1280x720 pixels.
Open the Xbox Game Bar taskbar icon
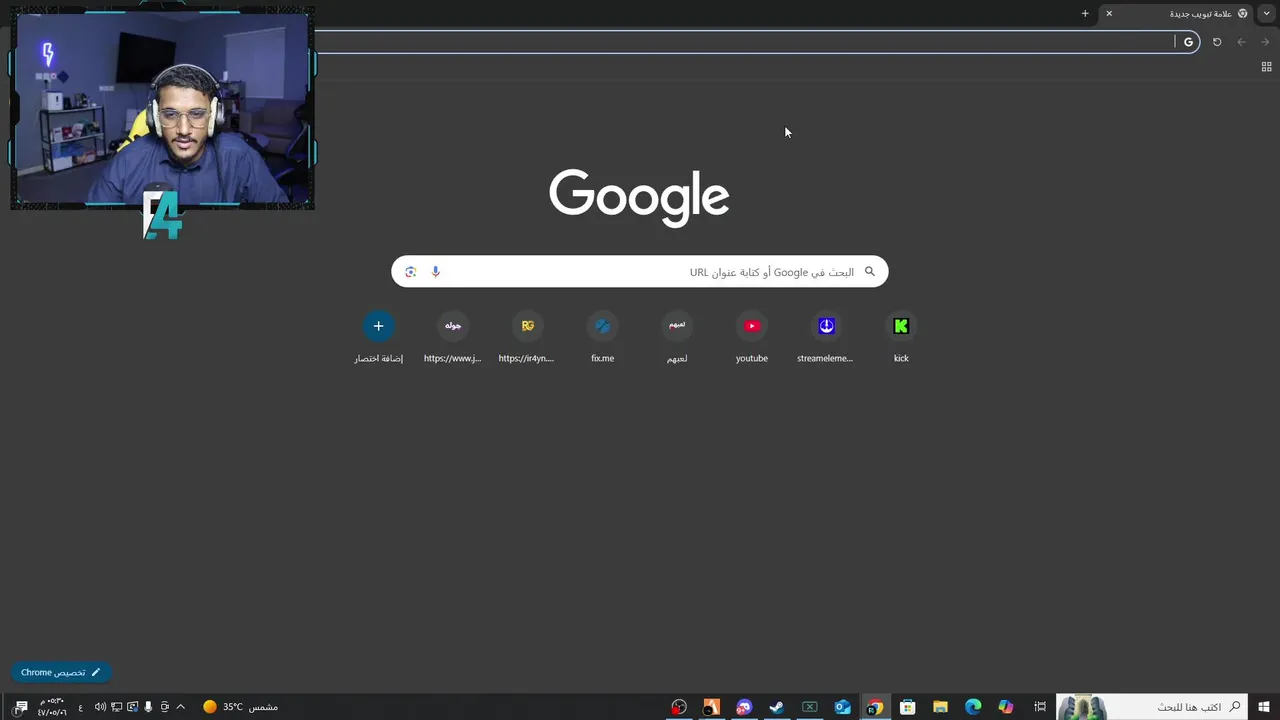(x=809, y=707)
